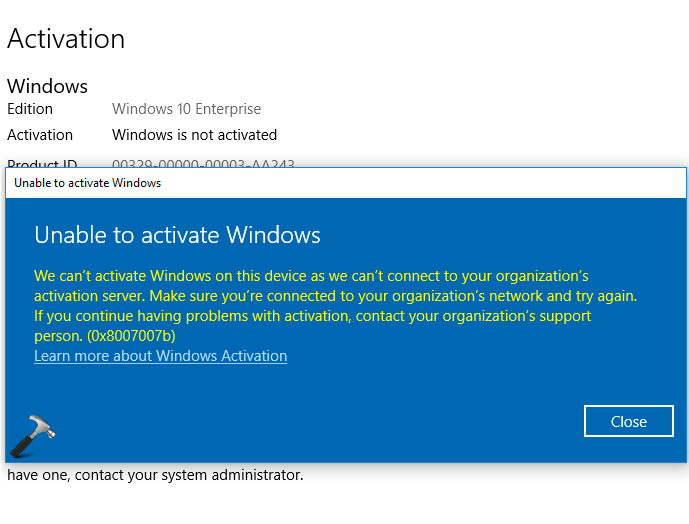Select the Activation page heading
The height and width of the screenshot is (524, 689).
coord(66,39)
